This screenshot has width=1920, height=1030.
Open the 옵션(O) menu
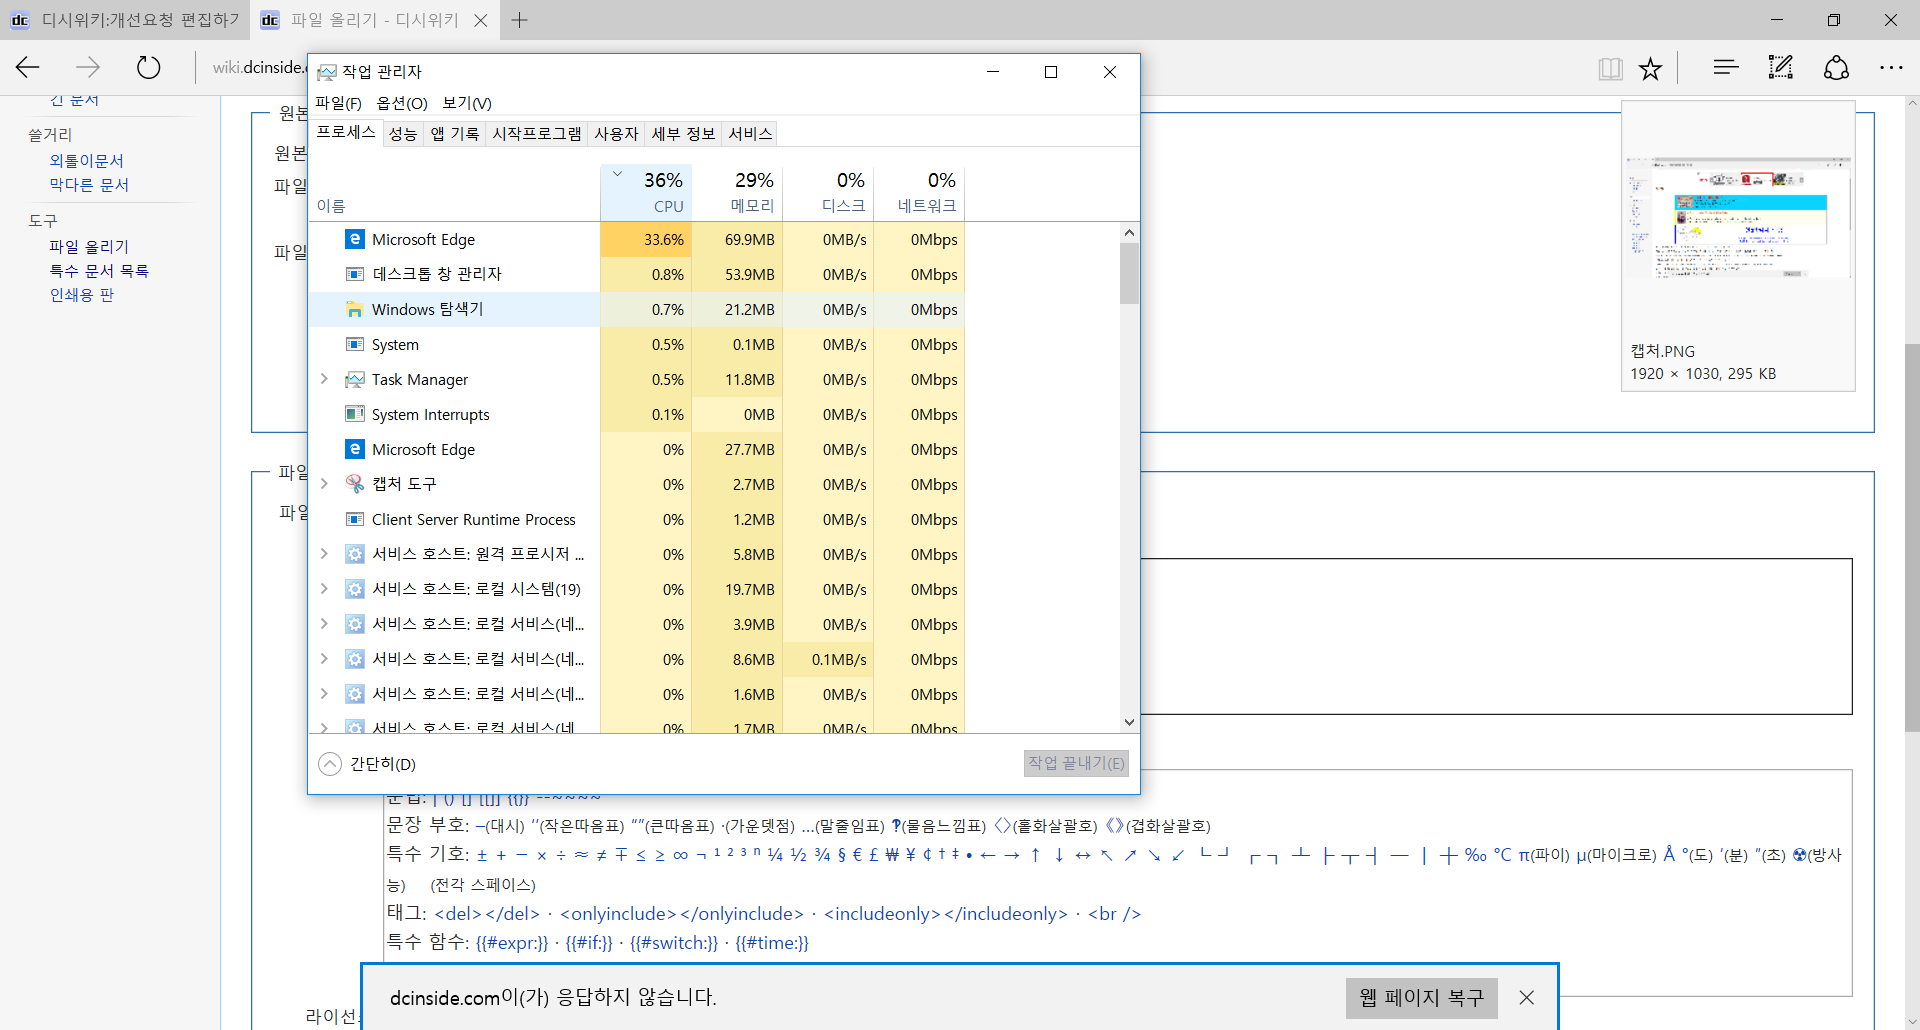coord(402,103)
